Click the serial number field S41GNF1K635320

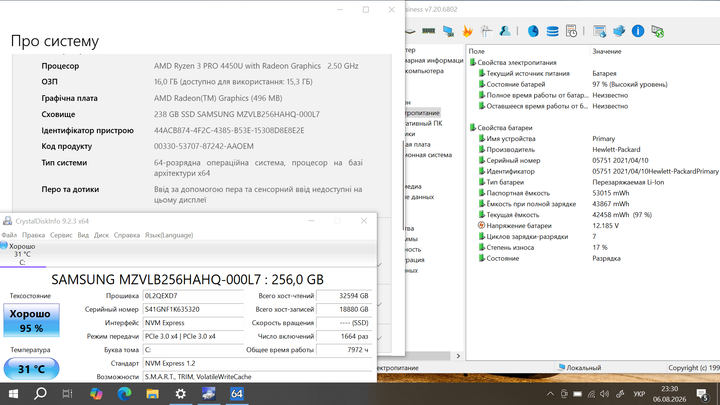(193, 309)
